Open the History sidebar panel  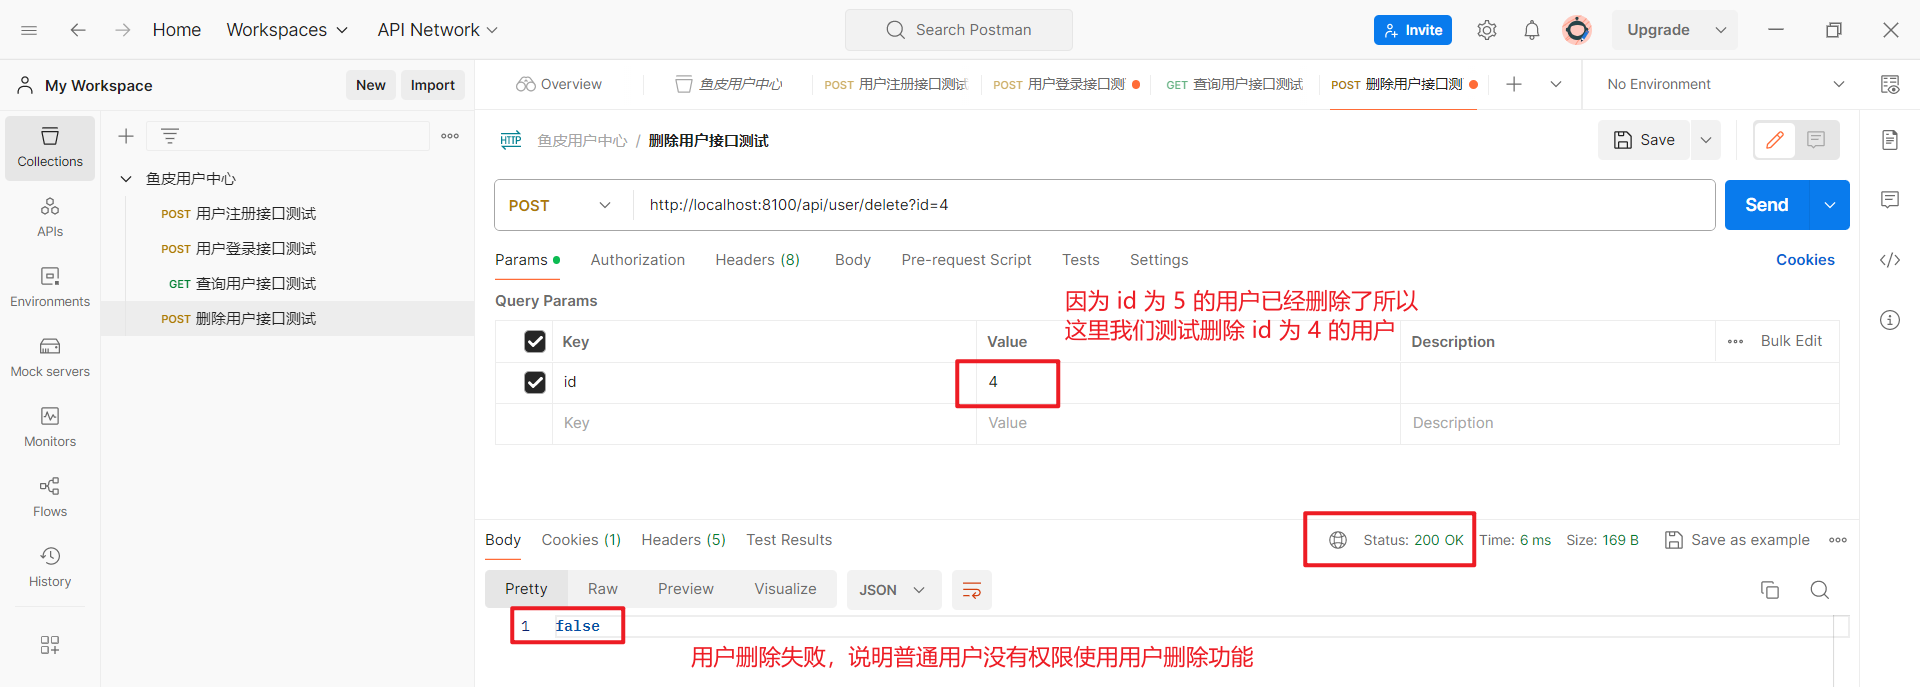click(x=50, y=566)
